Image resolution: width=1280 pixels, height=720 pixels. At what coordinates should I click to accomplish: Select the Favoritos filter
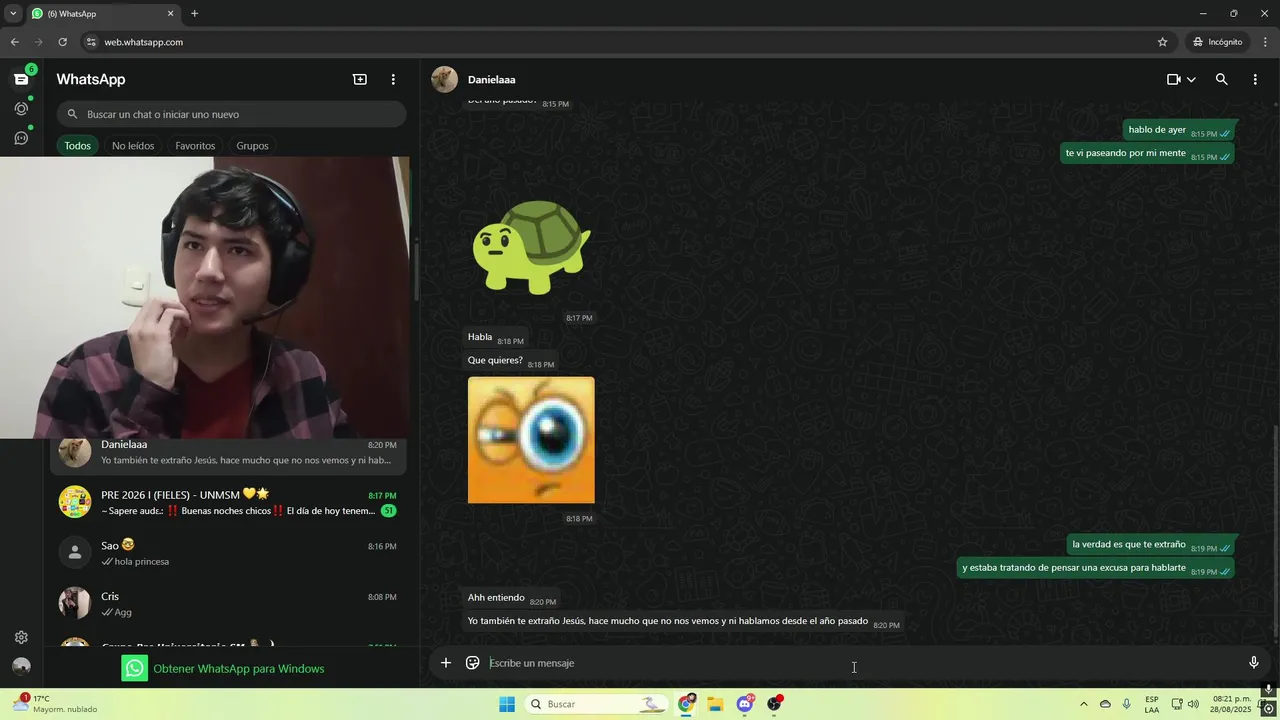[x=195, y=146]
